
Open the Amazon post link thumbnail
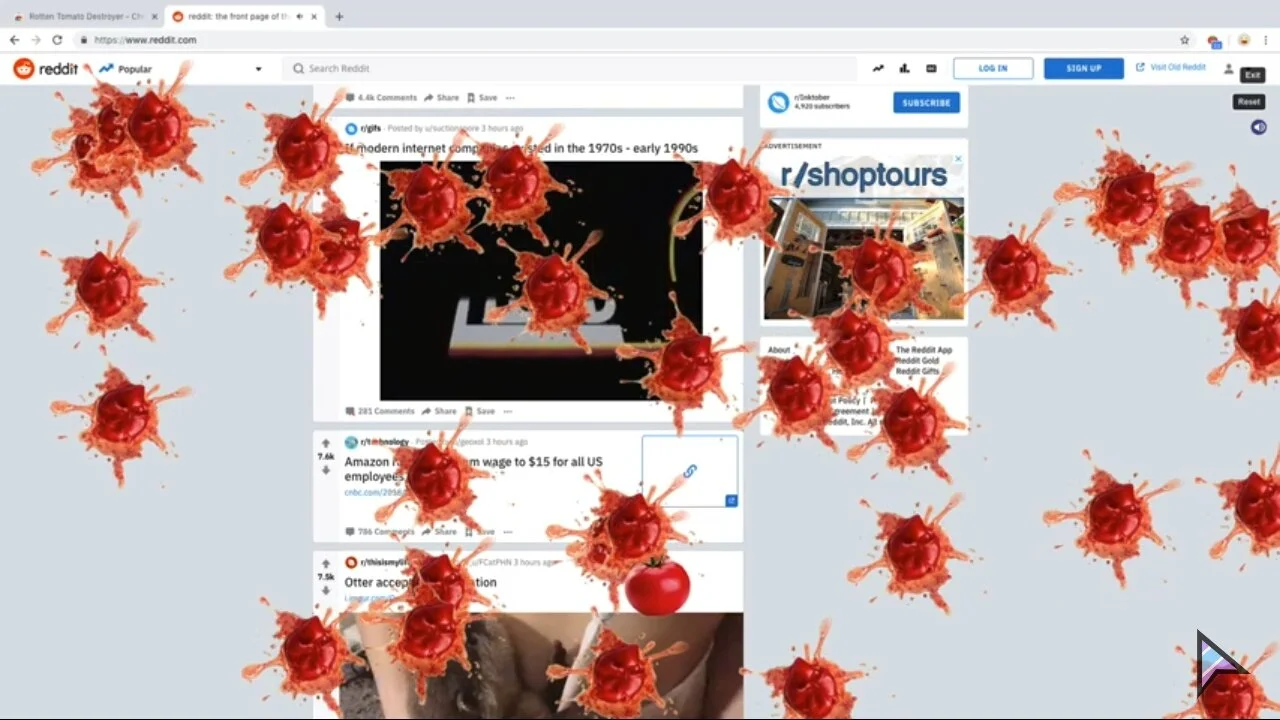[690, 471]
